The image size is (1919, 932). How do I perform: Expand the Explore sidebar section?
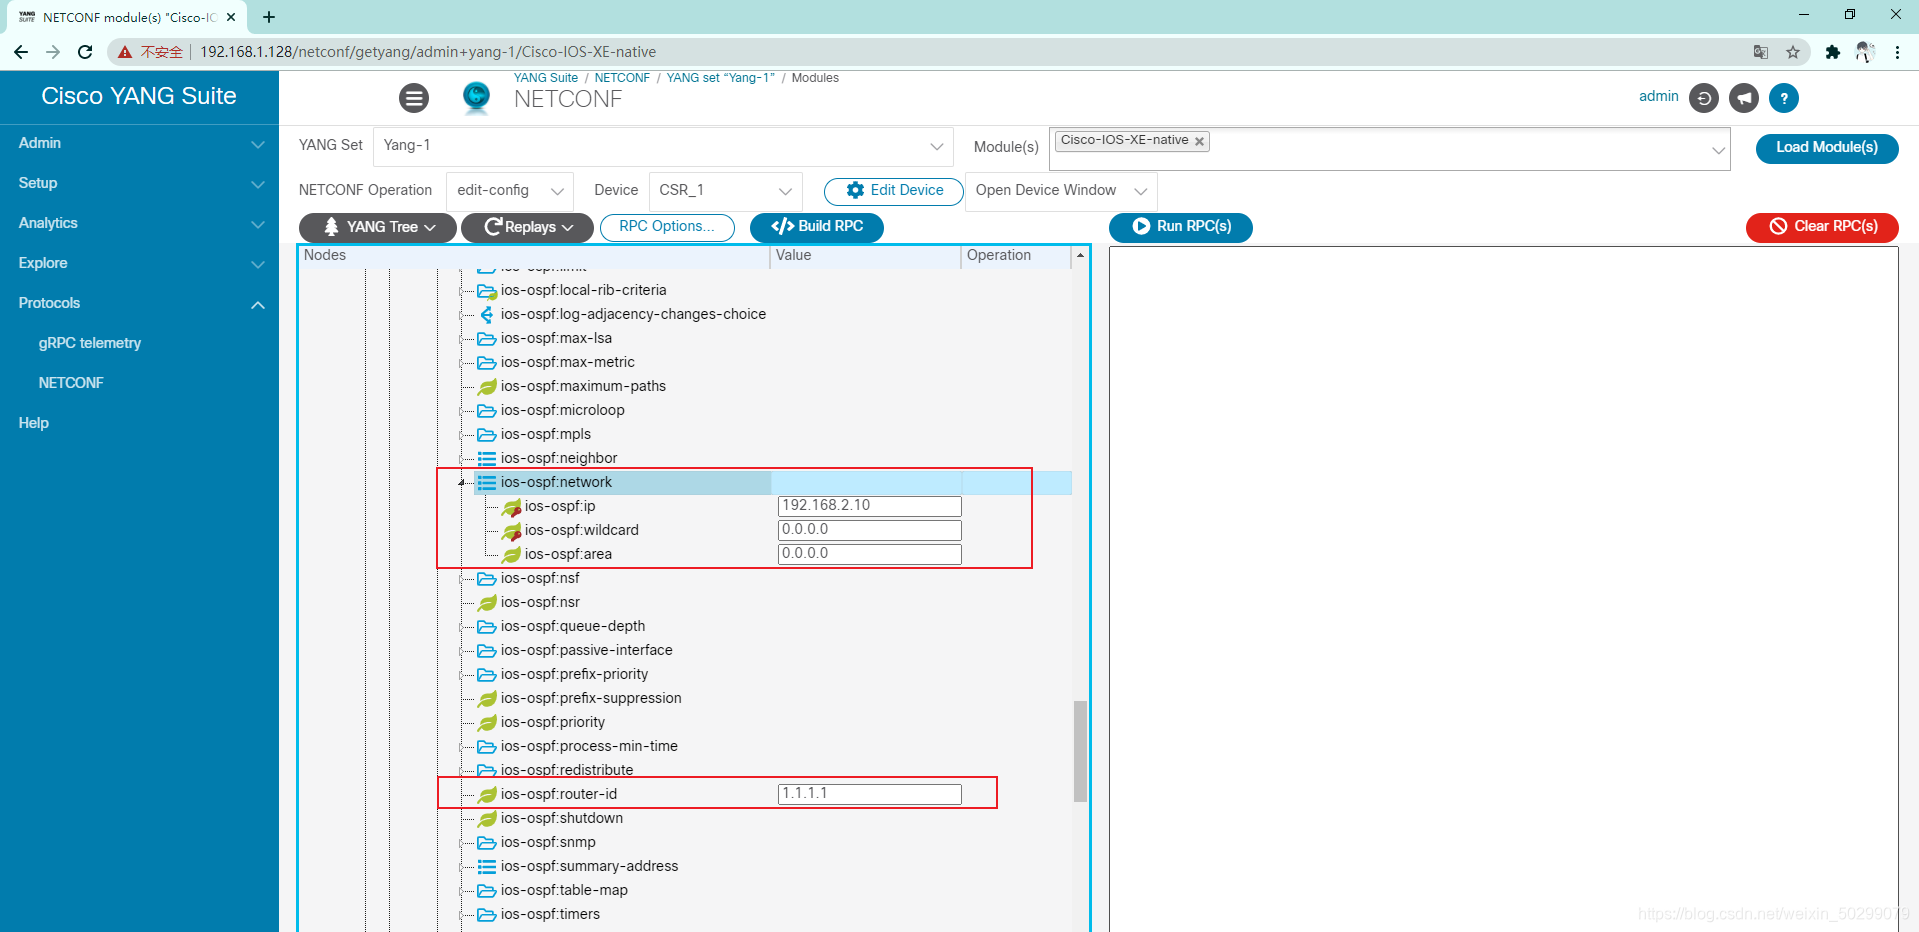click(x=139, y=263)
